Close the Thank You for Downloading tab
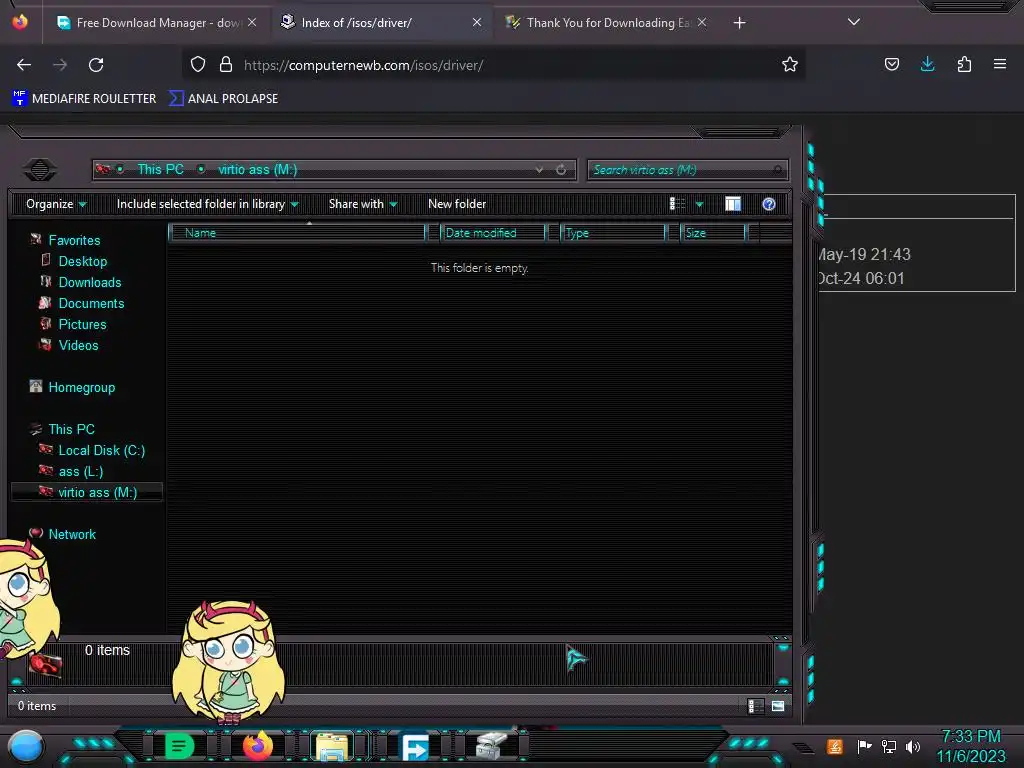 [702, 22]
